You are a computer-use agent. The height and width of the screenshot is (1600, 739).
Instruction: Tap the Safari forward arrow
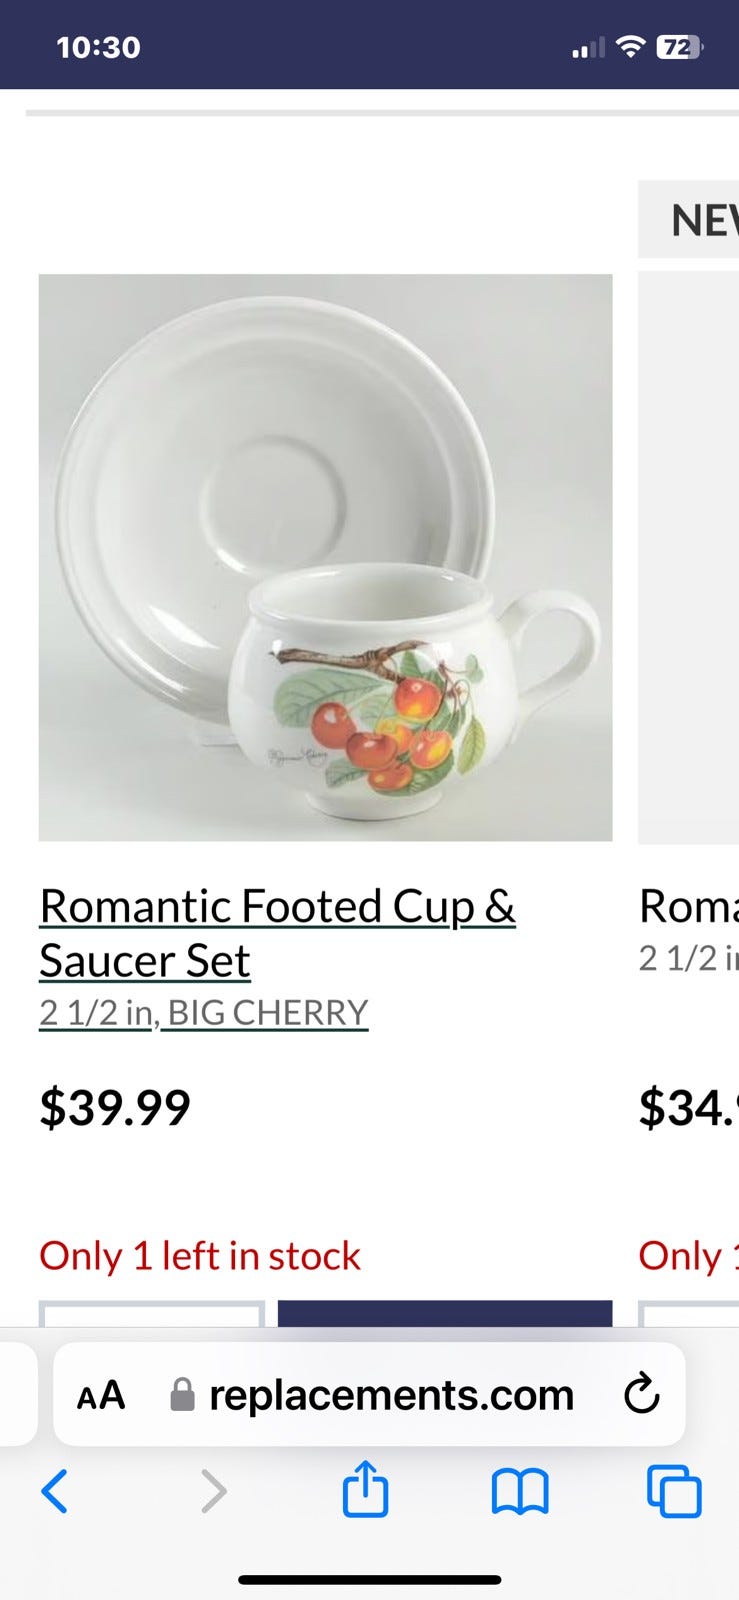(213, 1491)
